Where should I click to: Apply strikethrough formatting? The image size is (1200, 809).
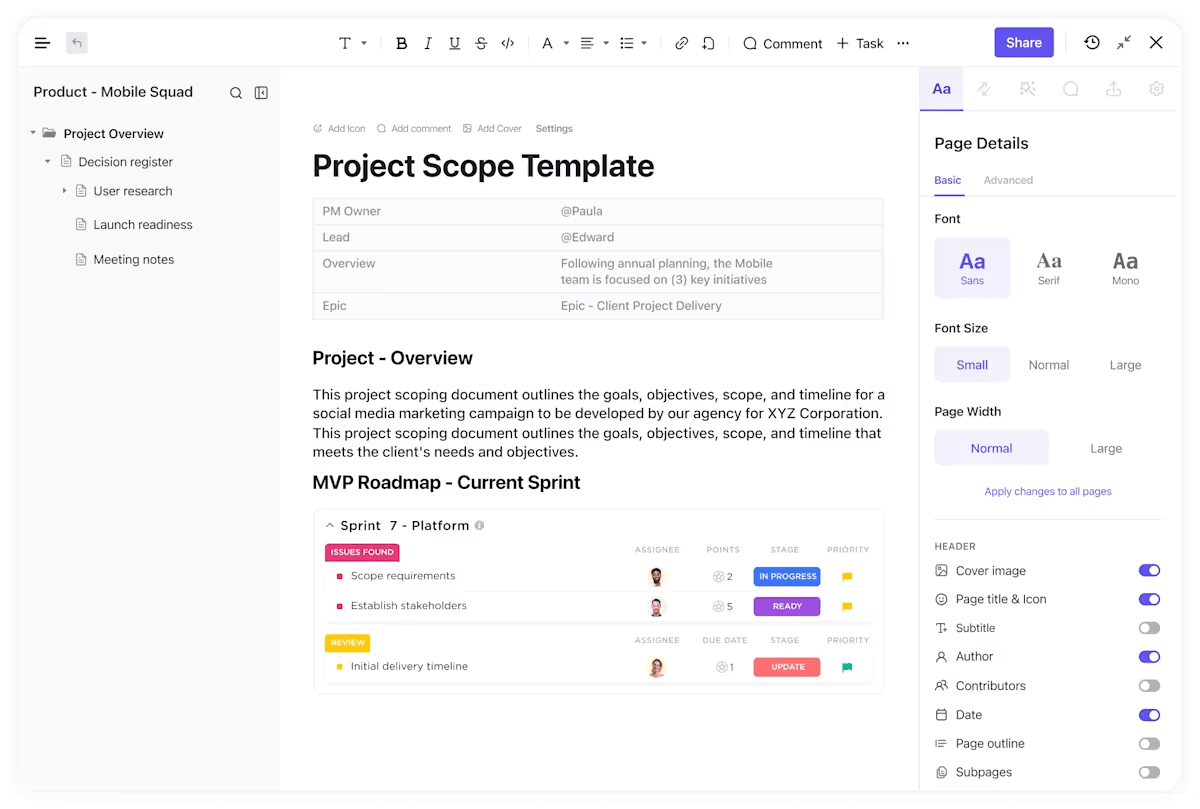pyautogui.click(x=481, y=43)
